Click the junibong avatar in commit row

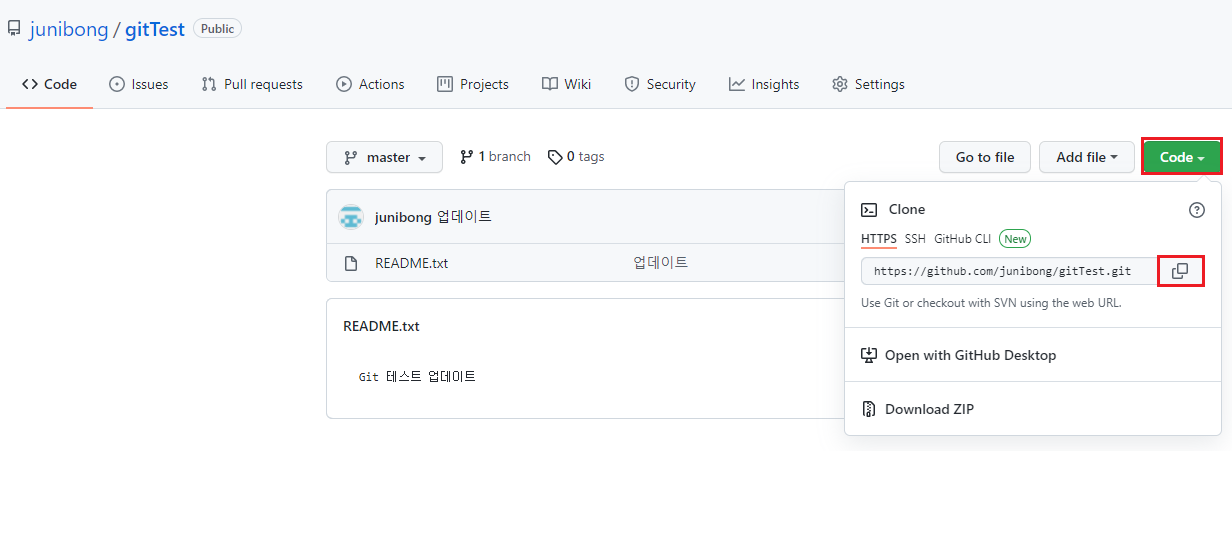coord(350,217)
